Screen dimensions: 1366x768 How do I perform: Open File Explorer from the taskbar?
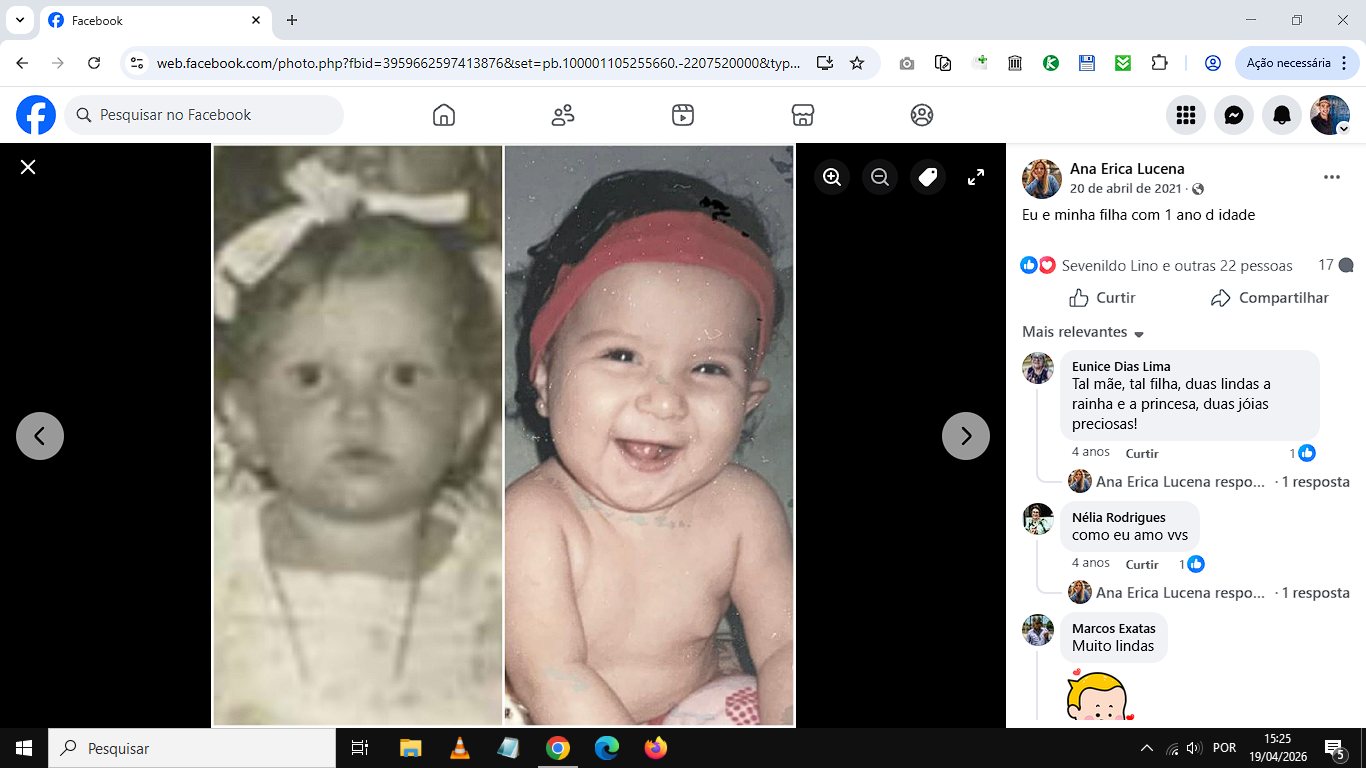(410, 748)
